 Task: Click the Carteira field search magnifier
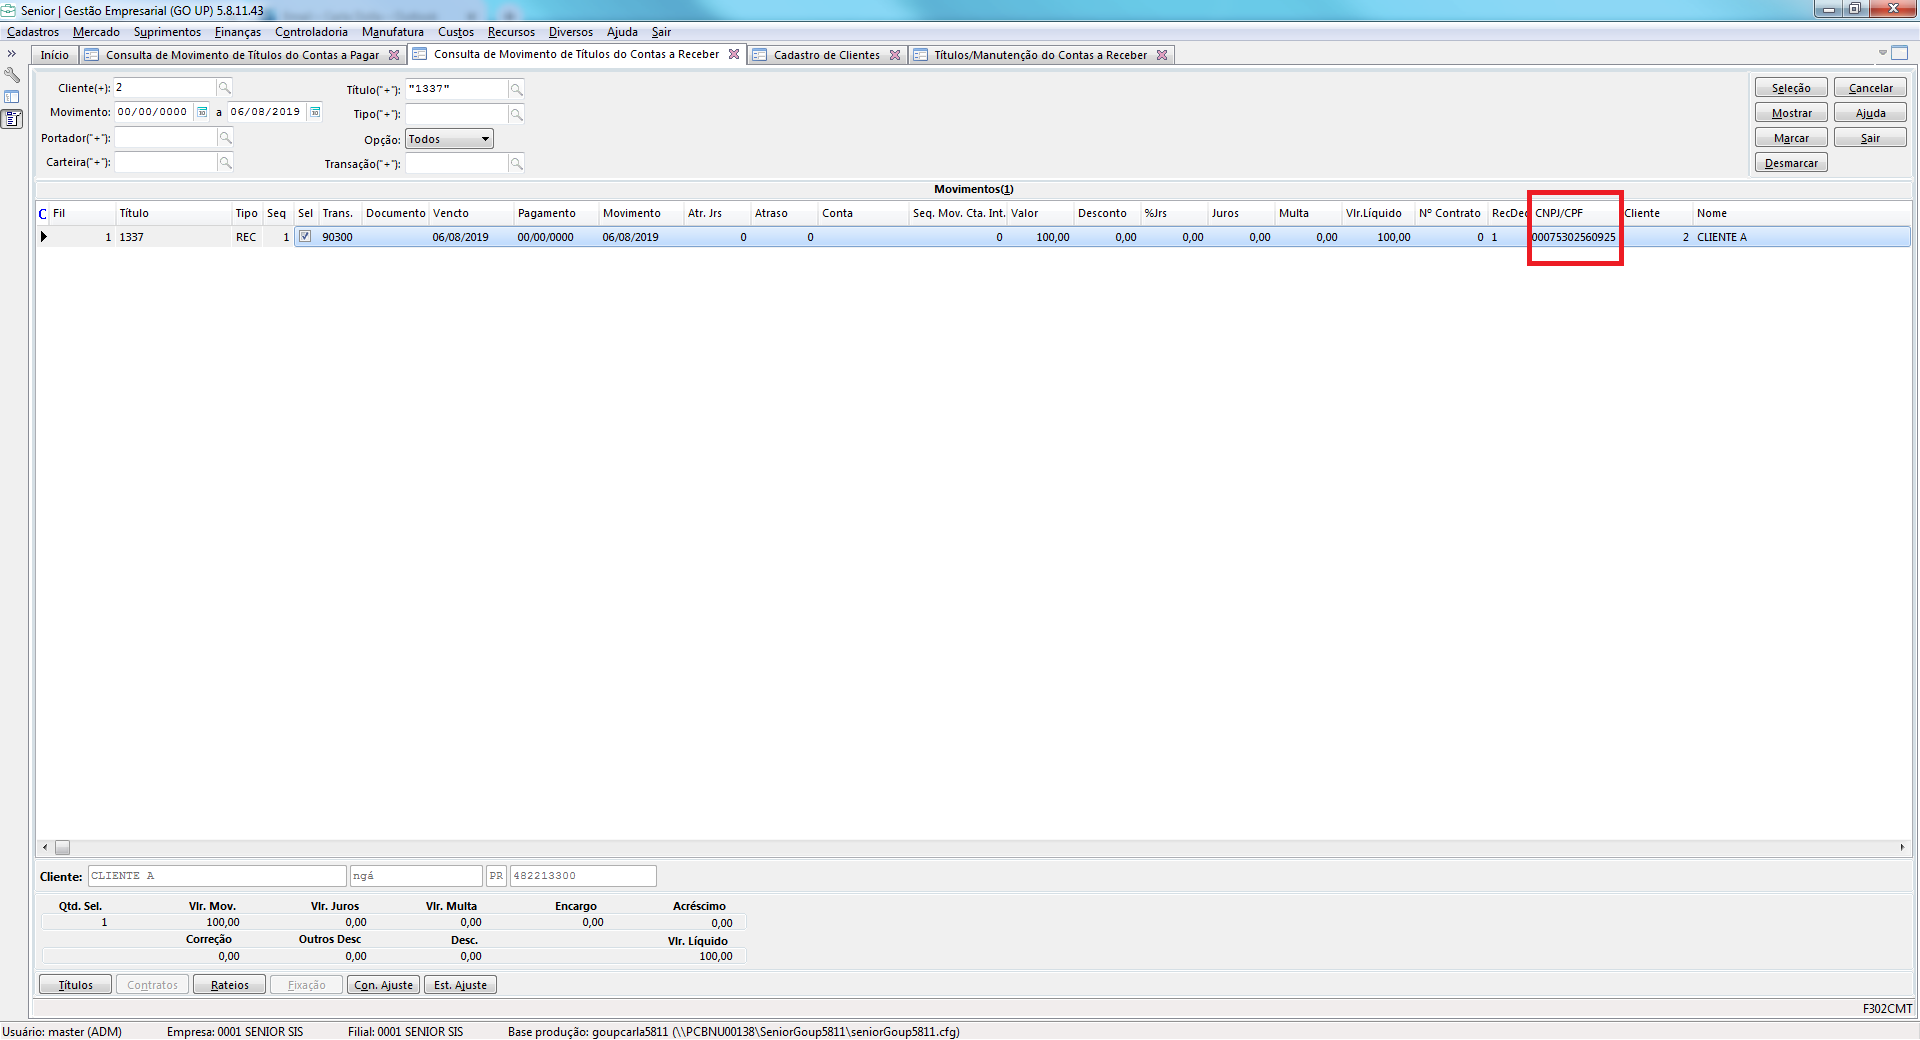click(225, 162)
